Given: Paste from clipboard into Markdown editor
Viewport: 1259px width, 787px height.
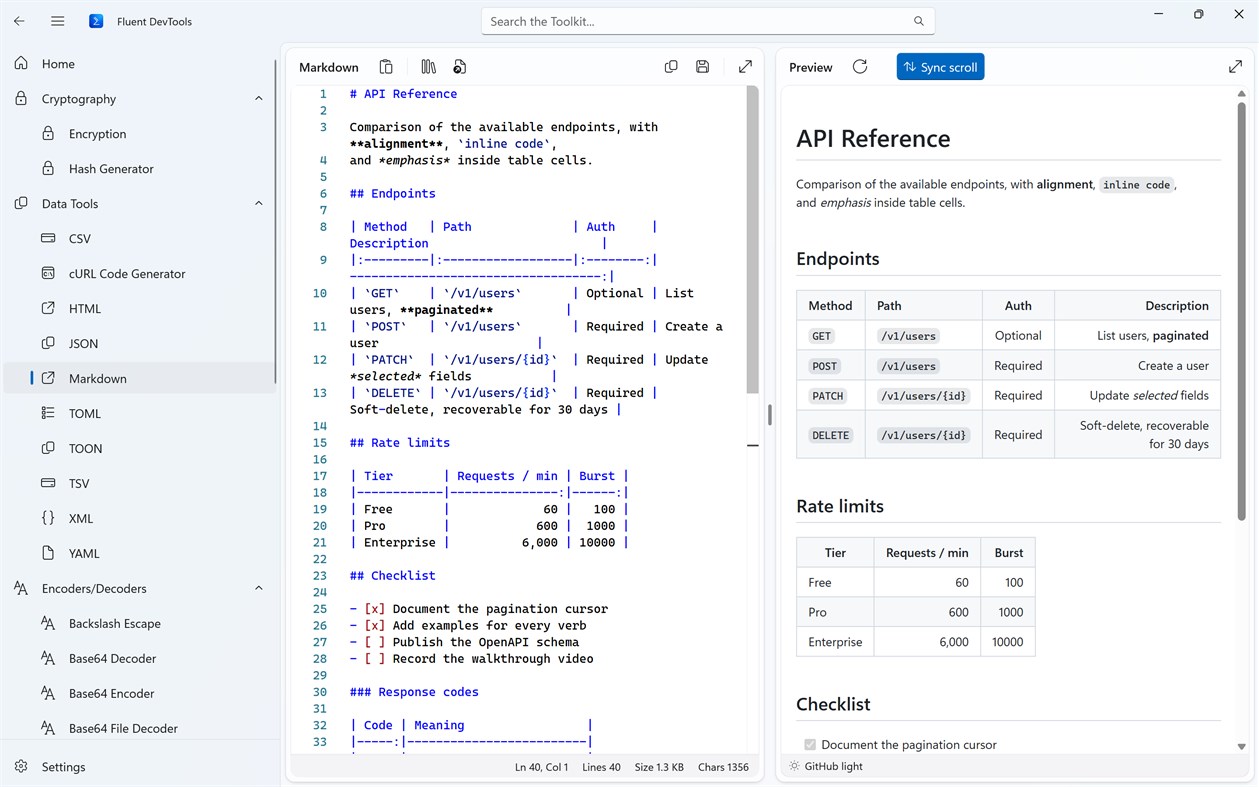Looking at the screenshot, I should (x=386, y=67).
